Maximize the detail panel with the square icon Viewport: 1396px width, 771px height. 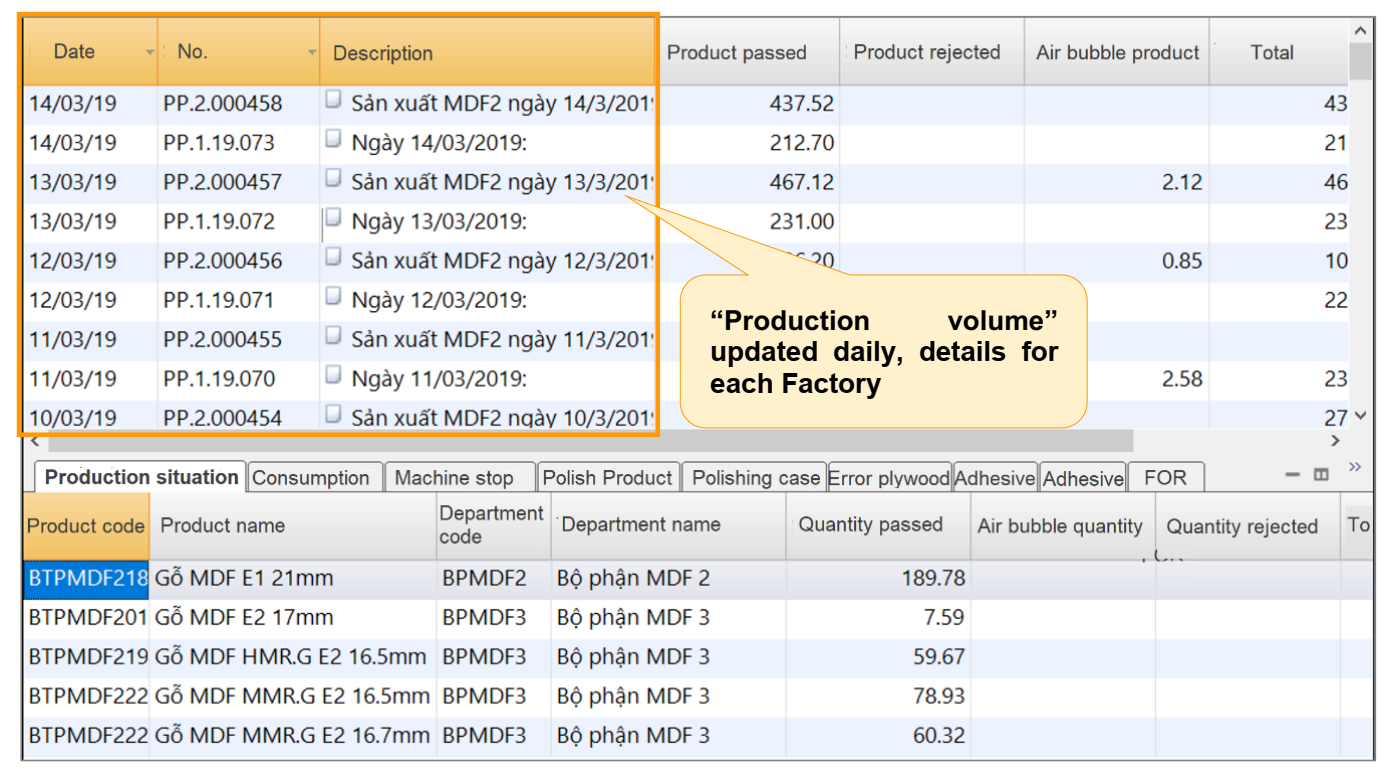point(1320,475)
